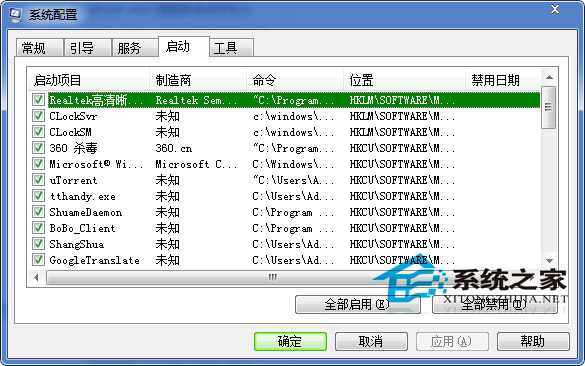The height and width of the screenshot is (366, 585).
Task: Select the GoogleTranslate entry
Action: point(95,260)
